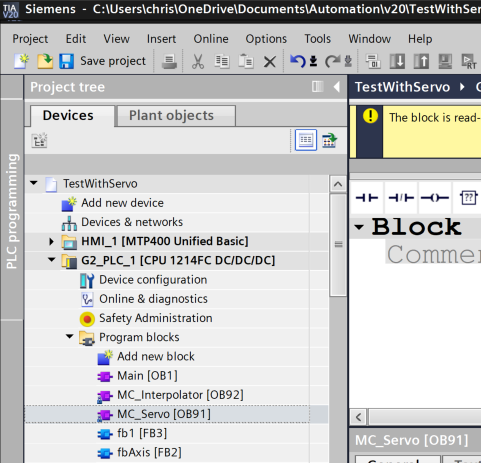Open Devices & networks
Image resolution: width=481 pixels, height=463 pixels.
tap(132, 222)
